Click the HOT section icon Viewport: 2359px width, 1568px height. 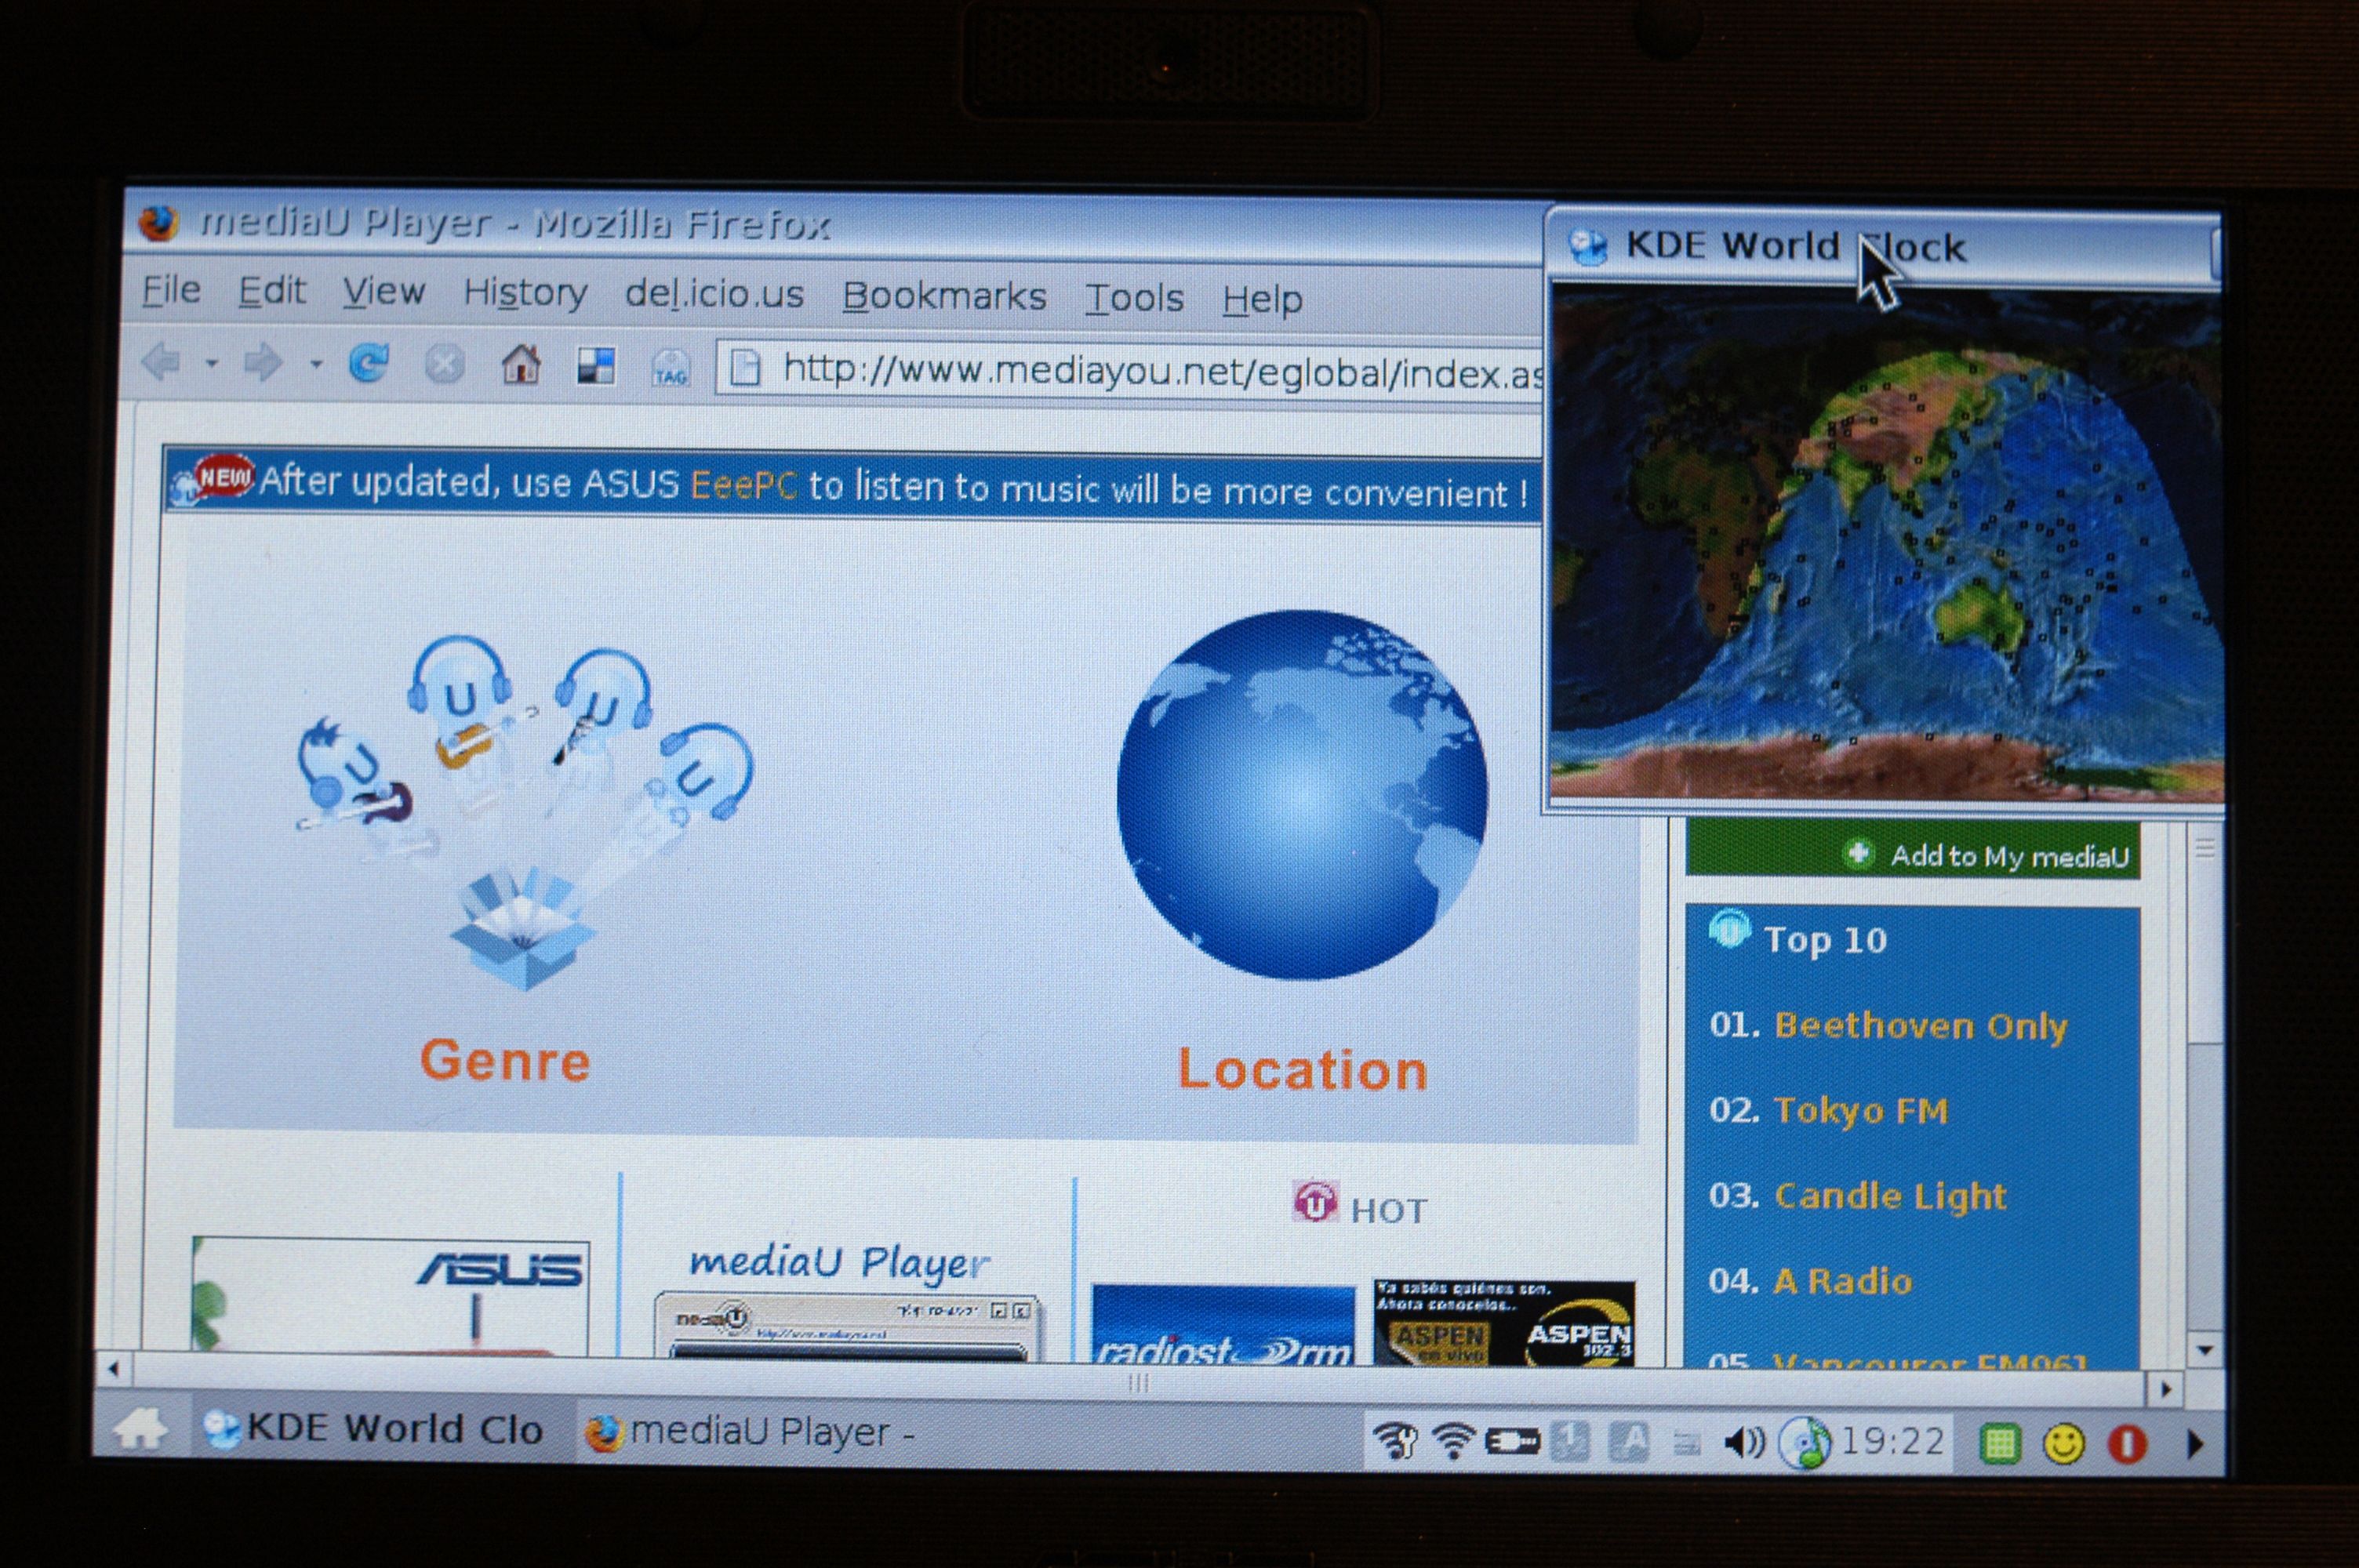[1315, 1202]
